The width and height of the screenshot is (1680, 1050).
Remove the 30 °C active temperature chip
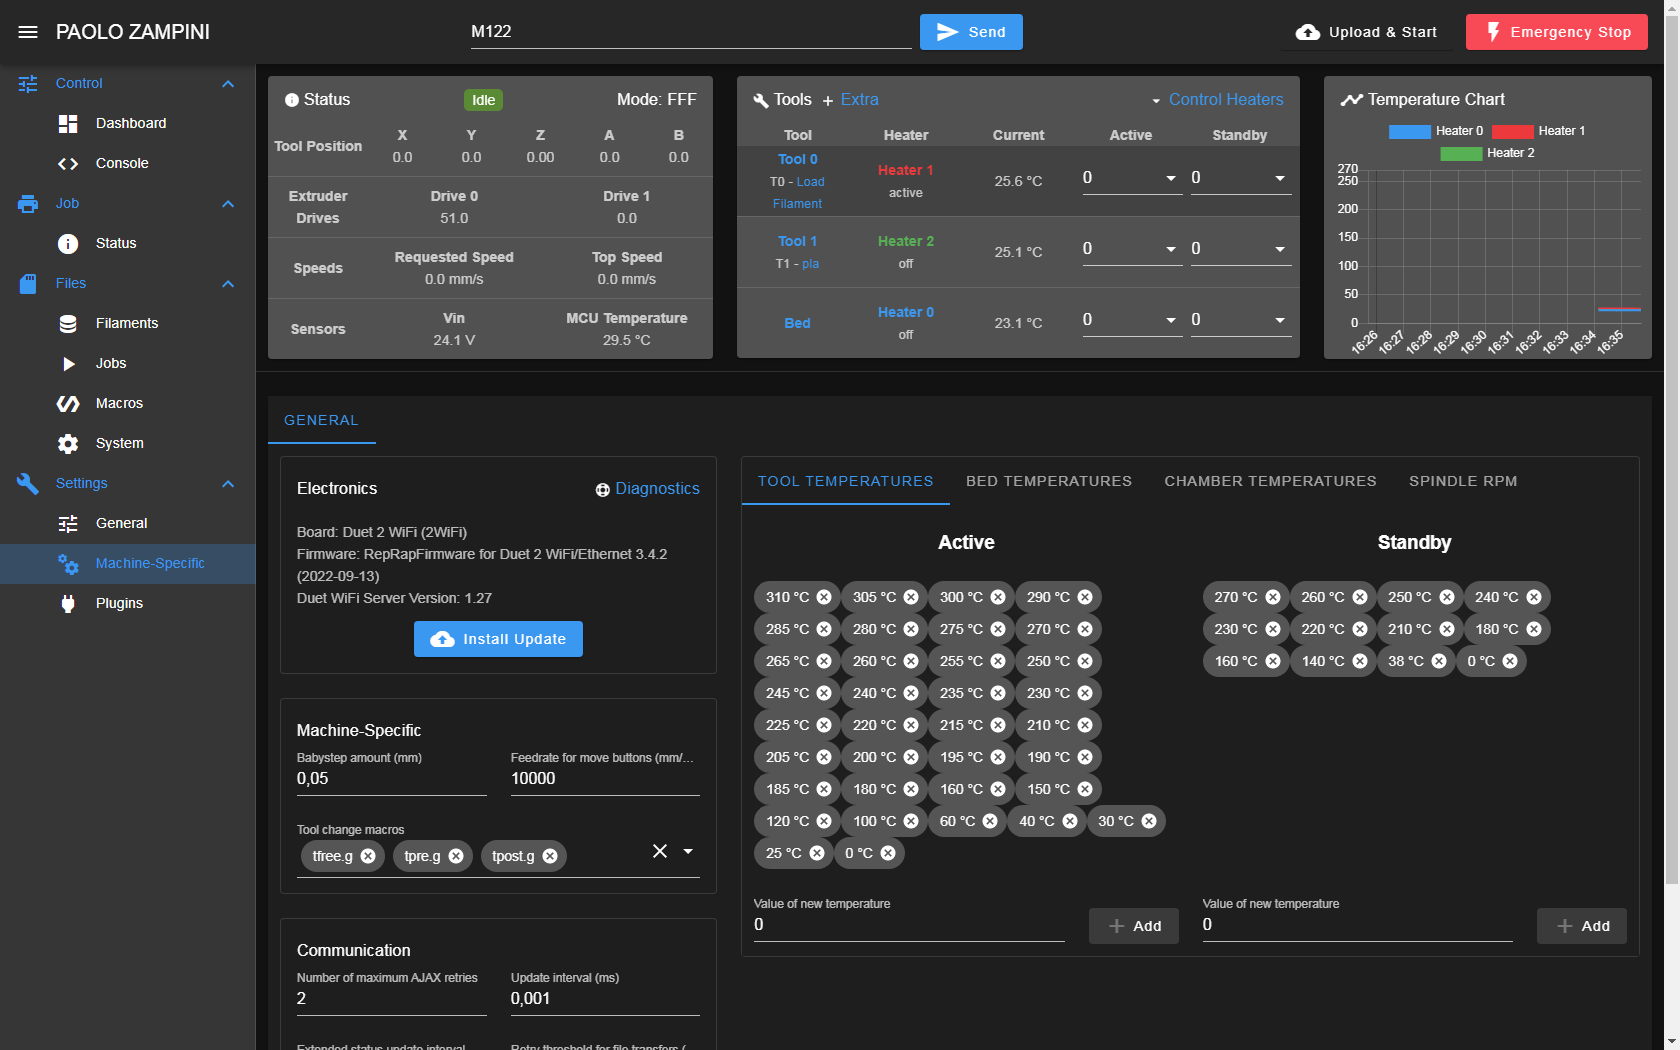(1149, 821)
